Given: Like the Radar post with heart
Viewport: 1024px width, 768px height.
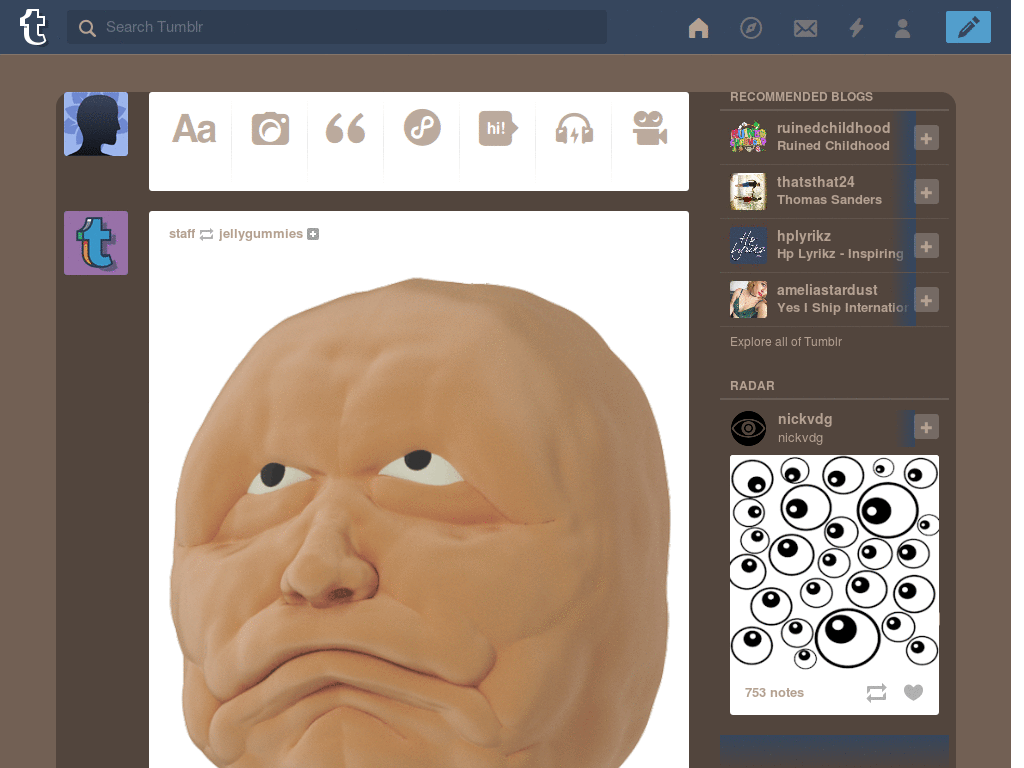Looking at the screenshot, I should pyautogui.click(x=913, y=692).
